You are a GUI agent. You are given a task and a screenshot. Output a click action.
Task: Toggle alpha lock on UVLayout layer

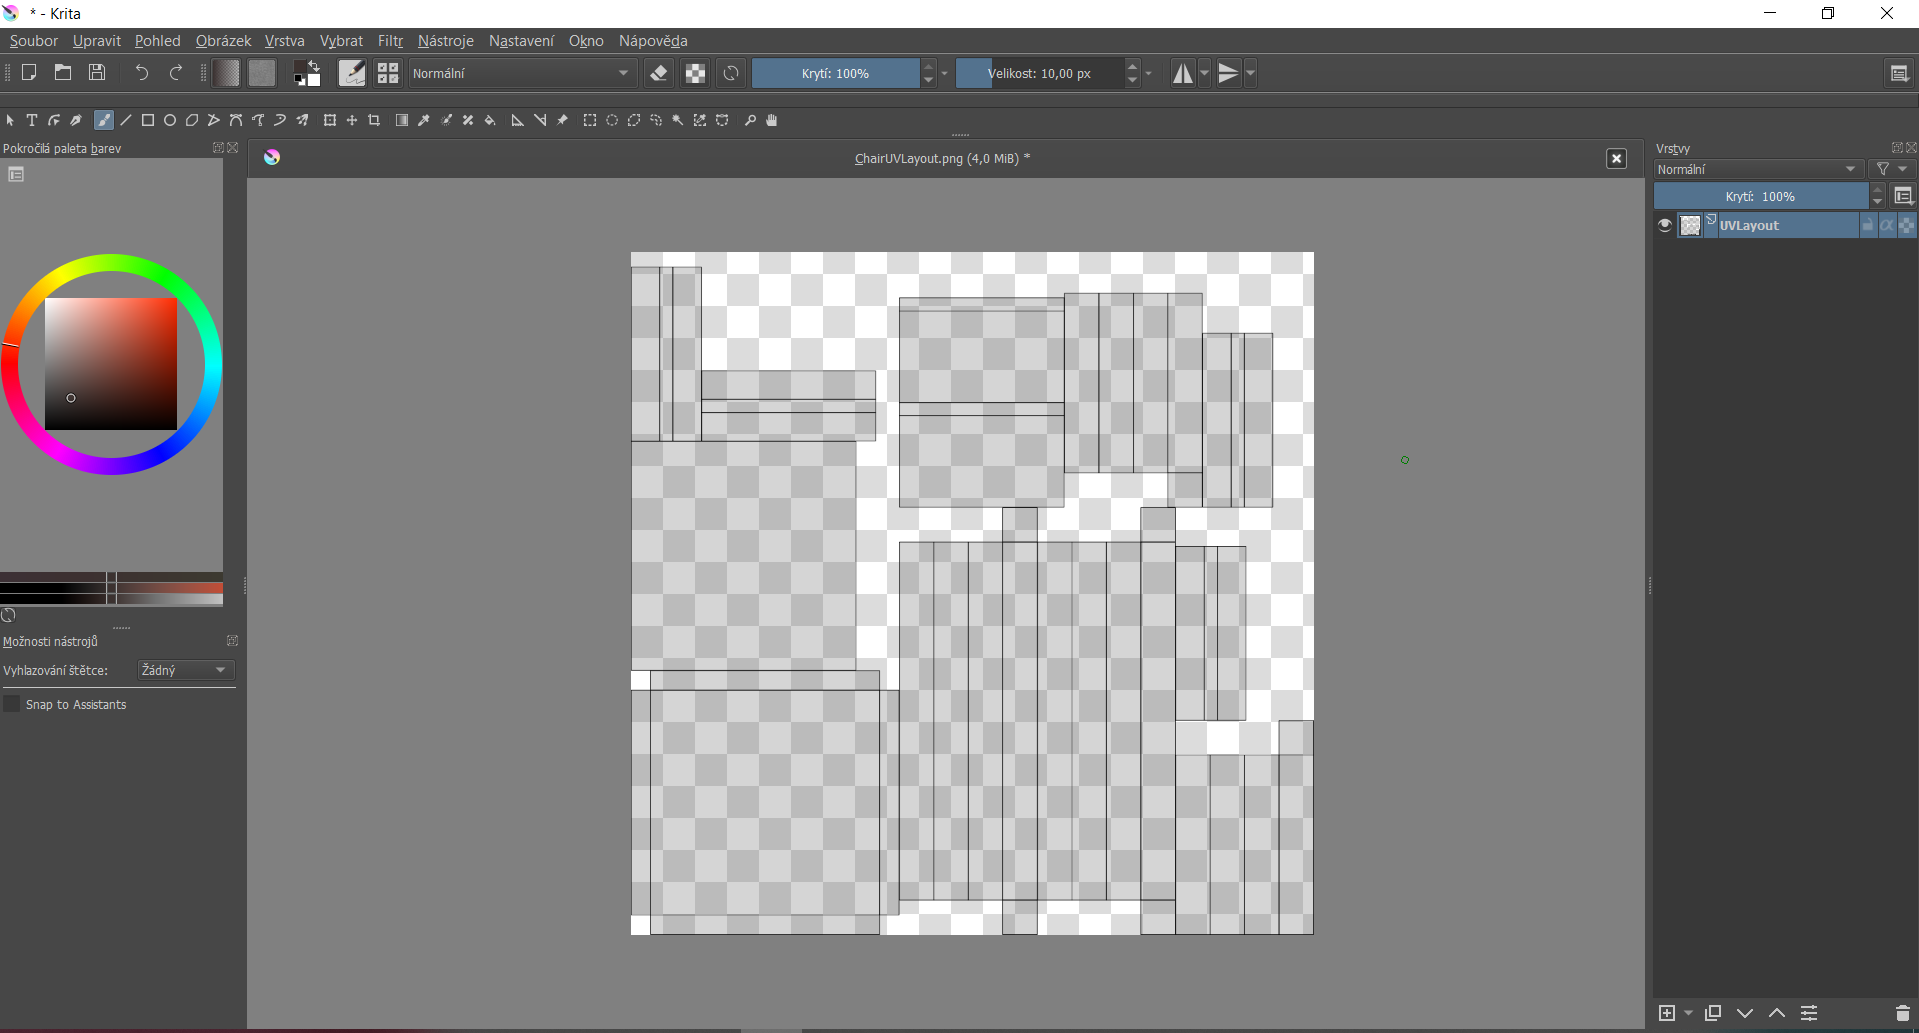tap(1907, 225)
